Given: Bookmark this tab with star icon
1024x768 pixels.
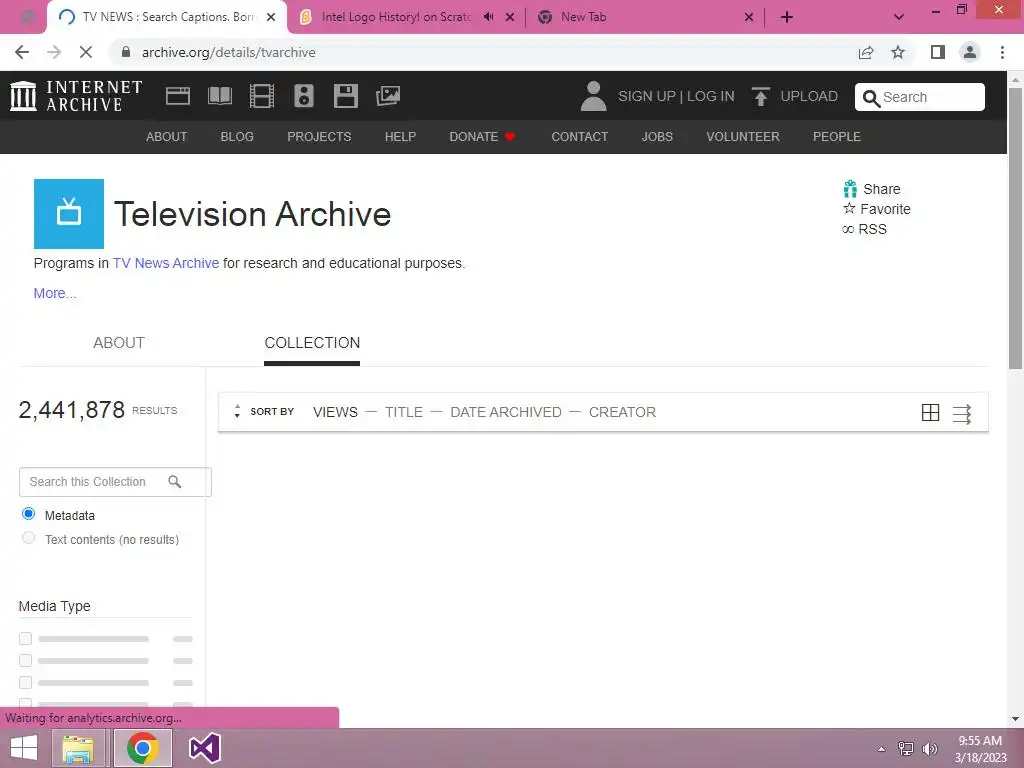Looking at the screenshot, I should click(898, 52).
